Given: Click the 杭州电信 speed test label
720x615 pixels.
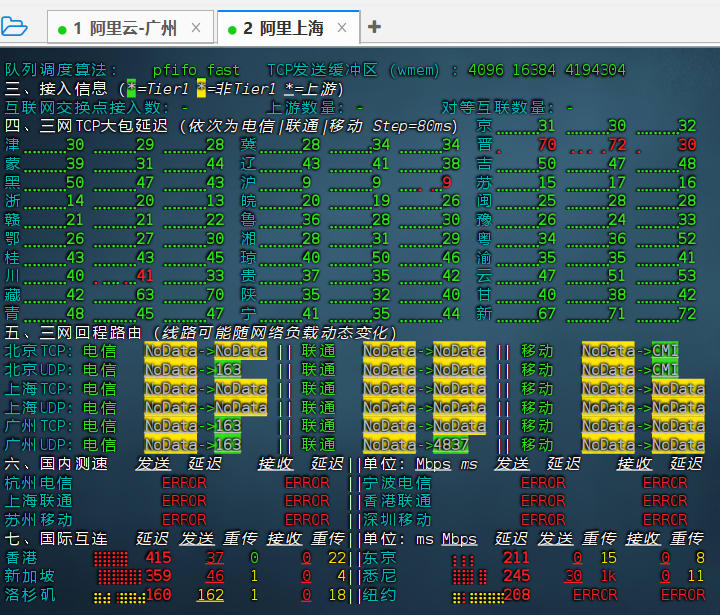Looking at the screenshot, I should point(39,482).
